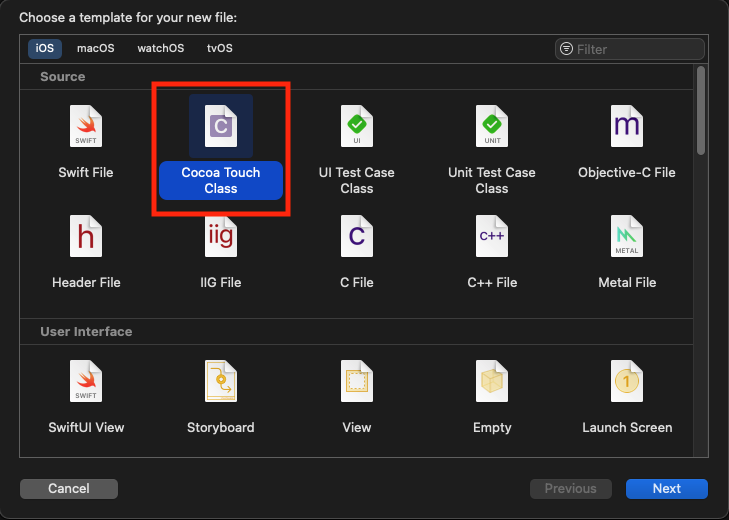
Task: Select the SwiftUI View template icon
Action: pyautogui.click(x=86, y=381)
